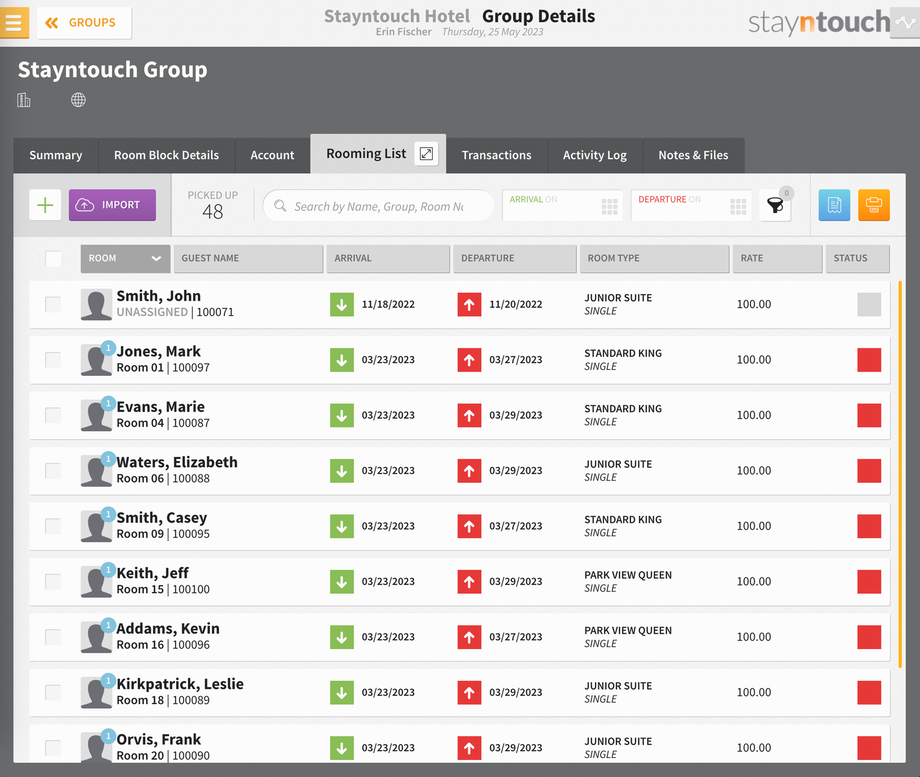Click the red departure arrow for Evans, Marie
The image size is (920, 777).
coord(469,415)
